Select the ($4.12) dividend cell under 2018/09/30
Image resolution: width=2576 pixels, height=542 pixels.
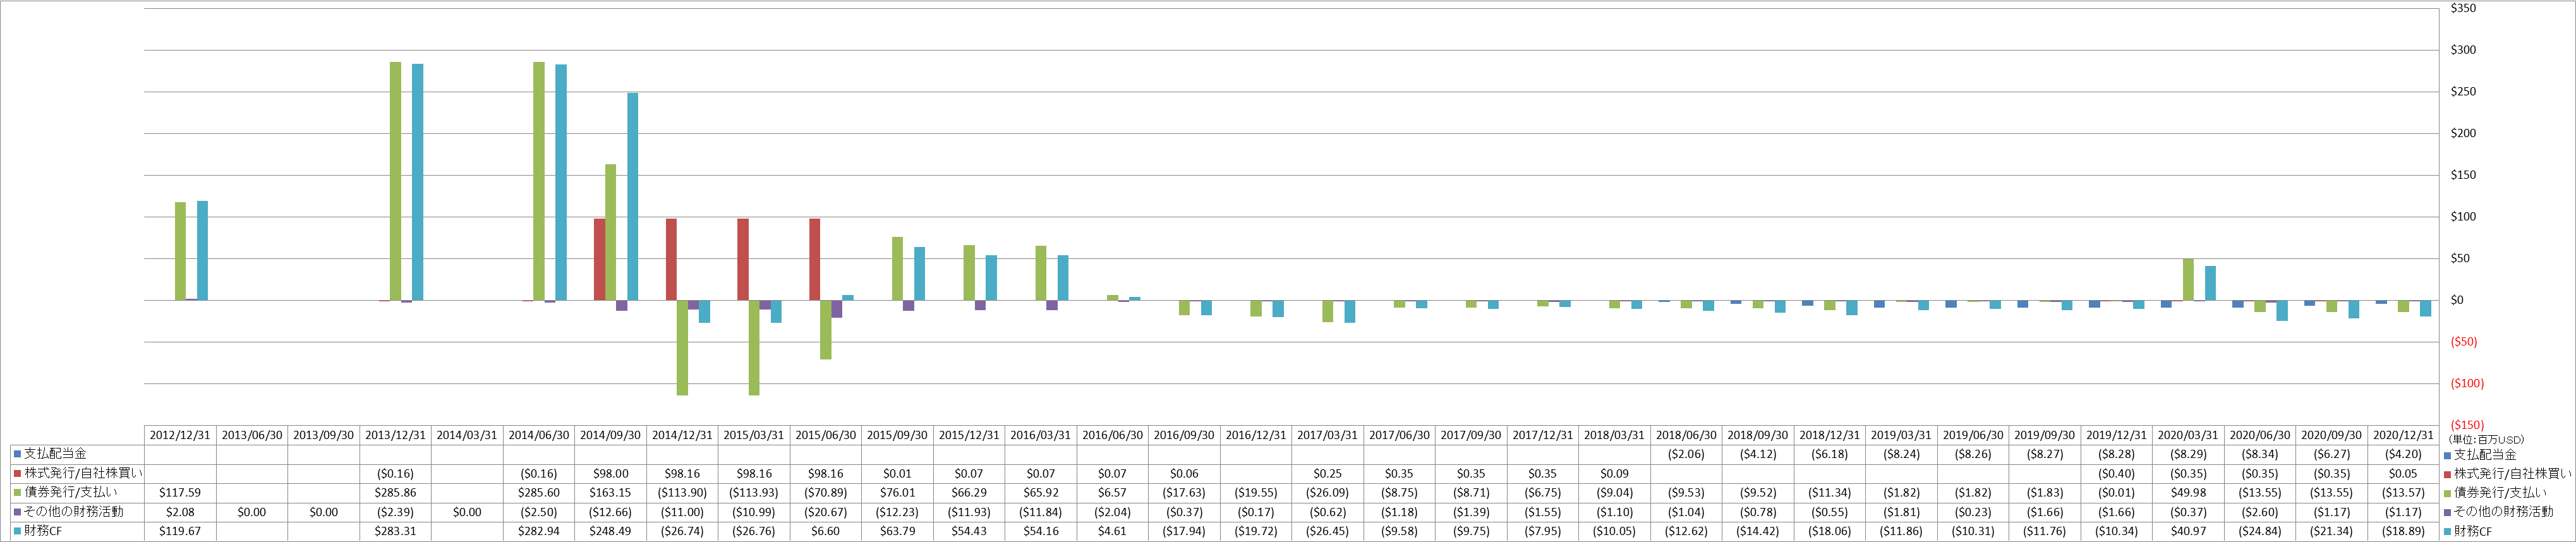1758,454
